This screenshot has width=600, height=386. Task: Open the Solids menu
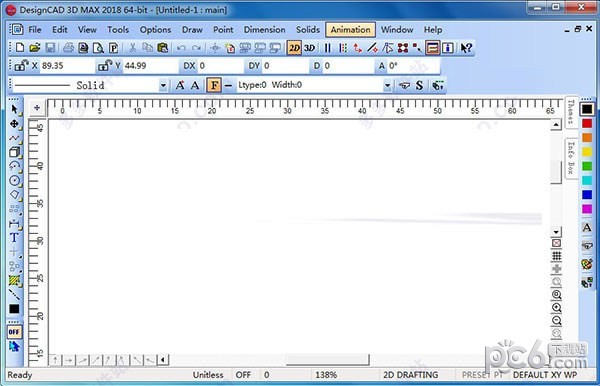tap(308, 30)
